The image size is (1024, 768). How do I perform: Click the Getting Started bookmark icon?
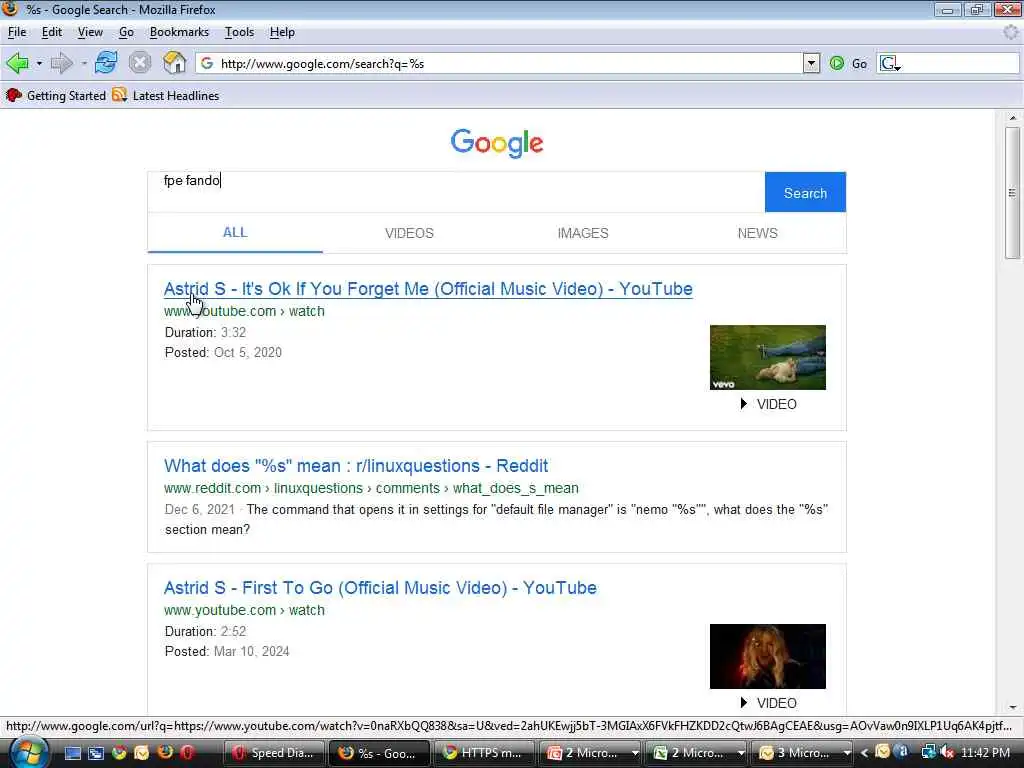(14, 95)
